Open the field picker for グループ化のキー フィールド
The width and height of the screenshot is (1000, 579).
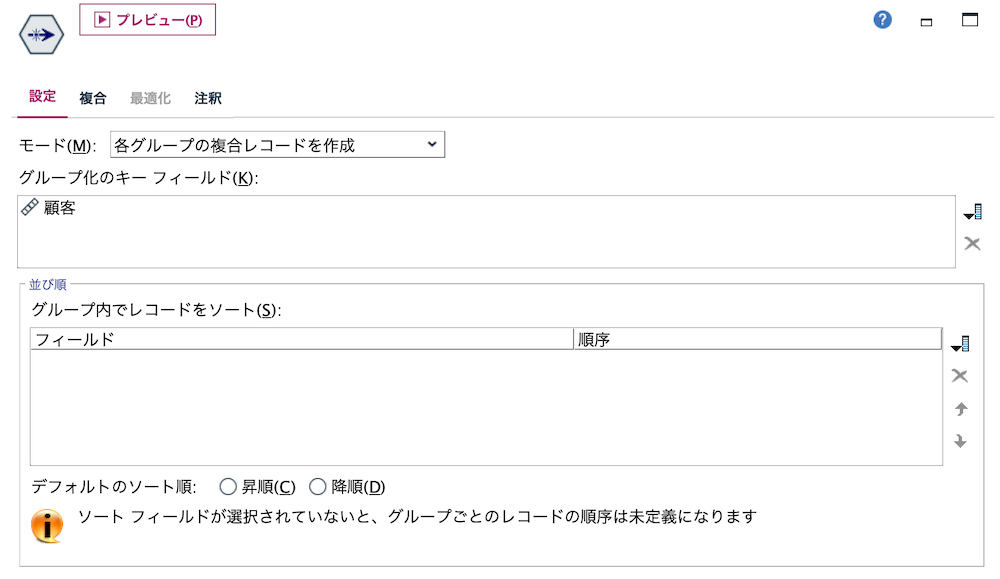(971, 210)
